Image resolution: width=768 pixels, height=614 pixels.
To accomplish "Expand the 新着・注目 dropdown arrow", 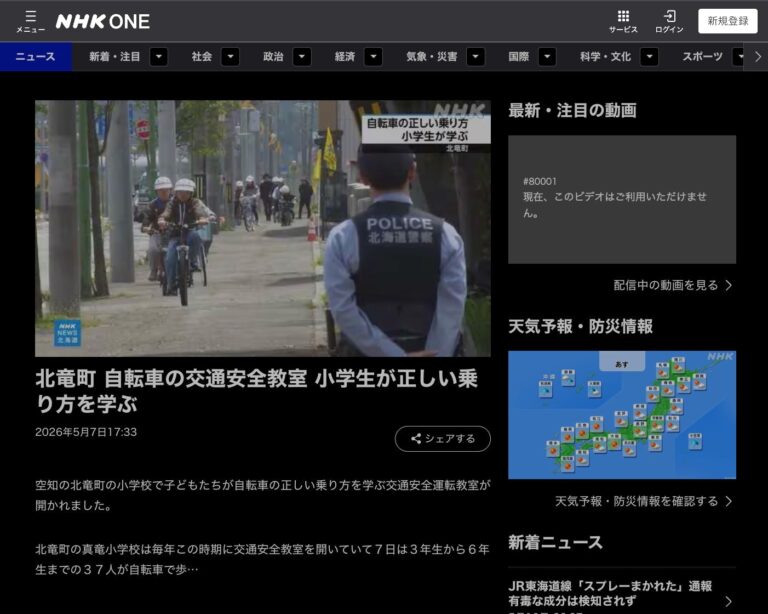I will coord(159,57).
